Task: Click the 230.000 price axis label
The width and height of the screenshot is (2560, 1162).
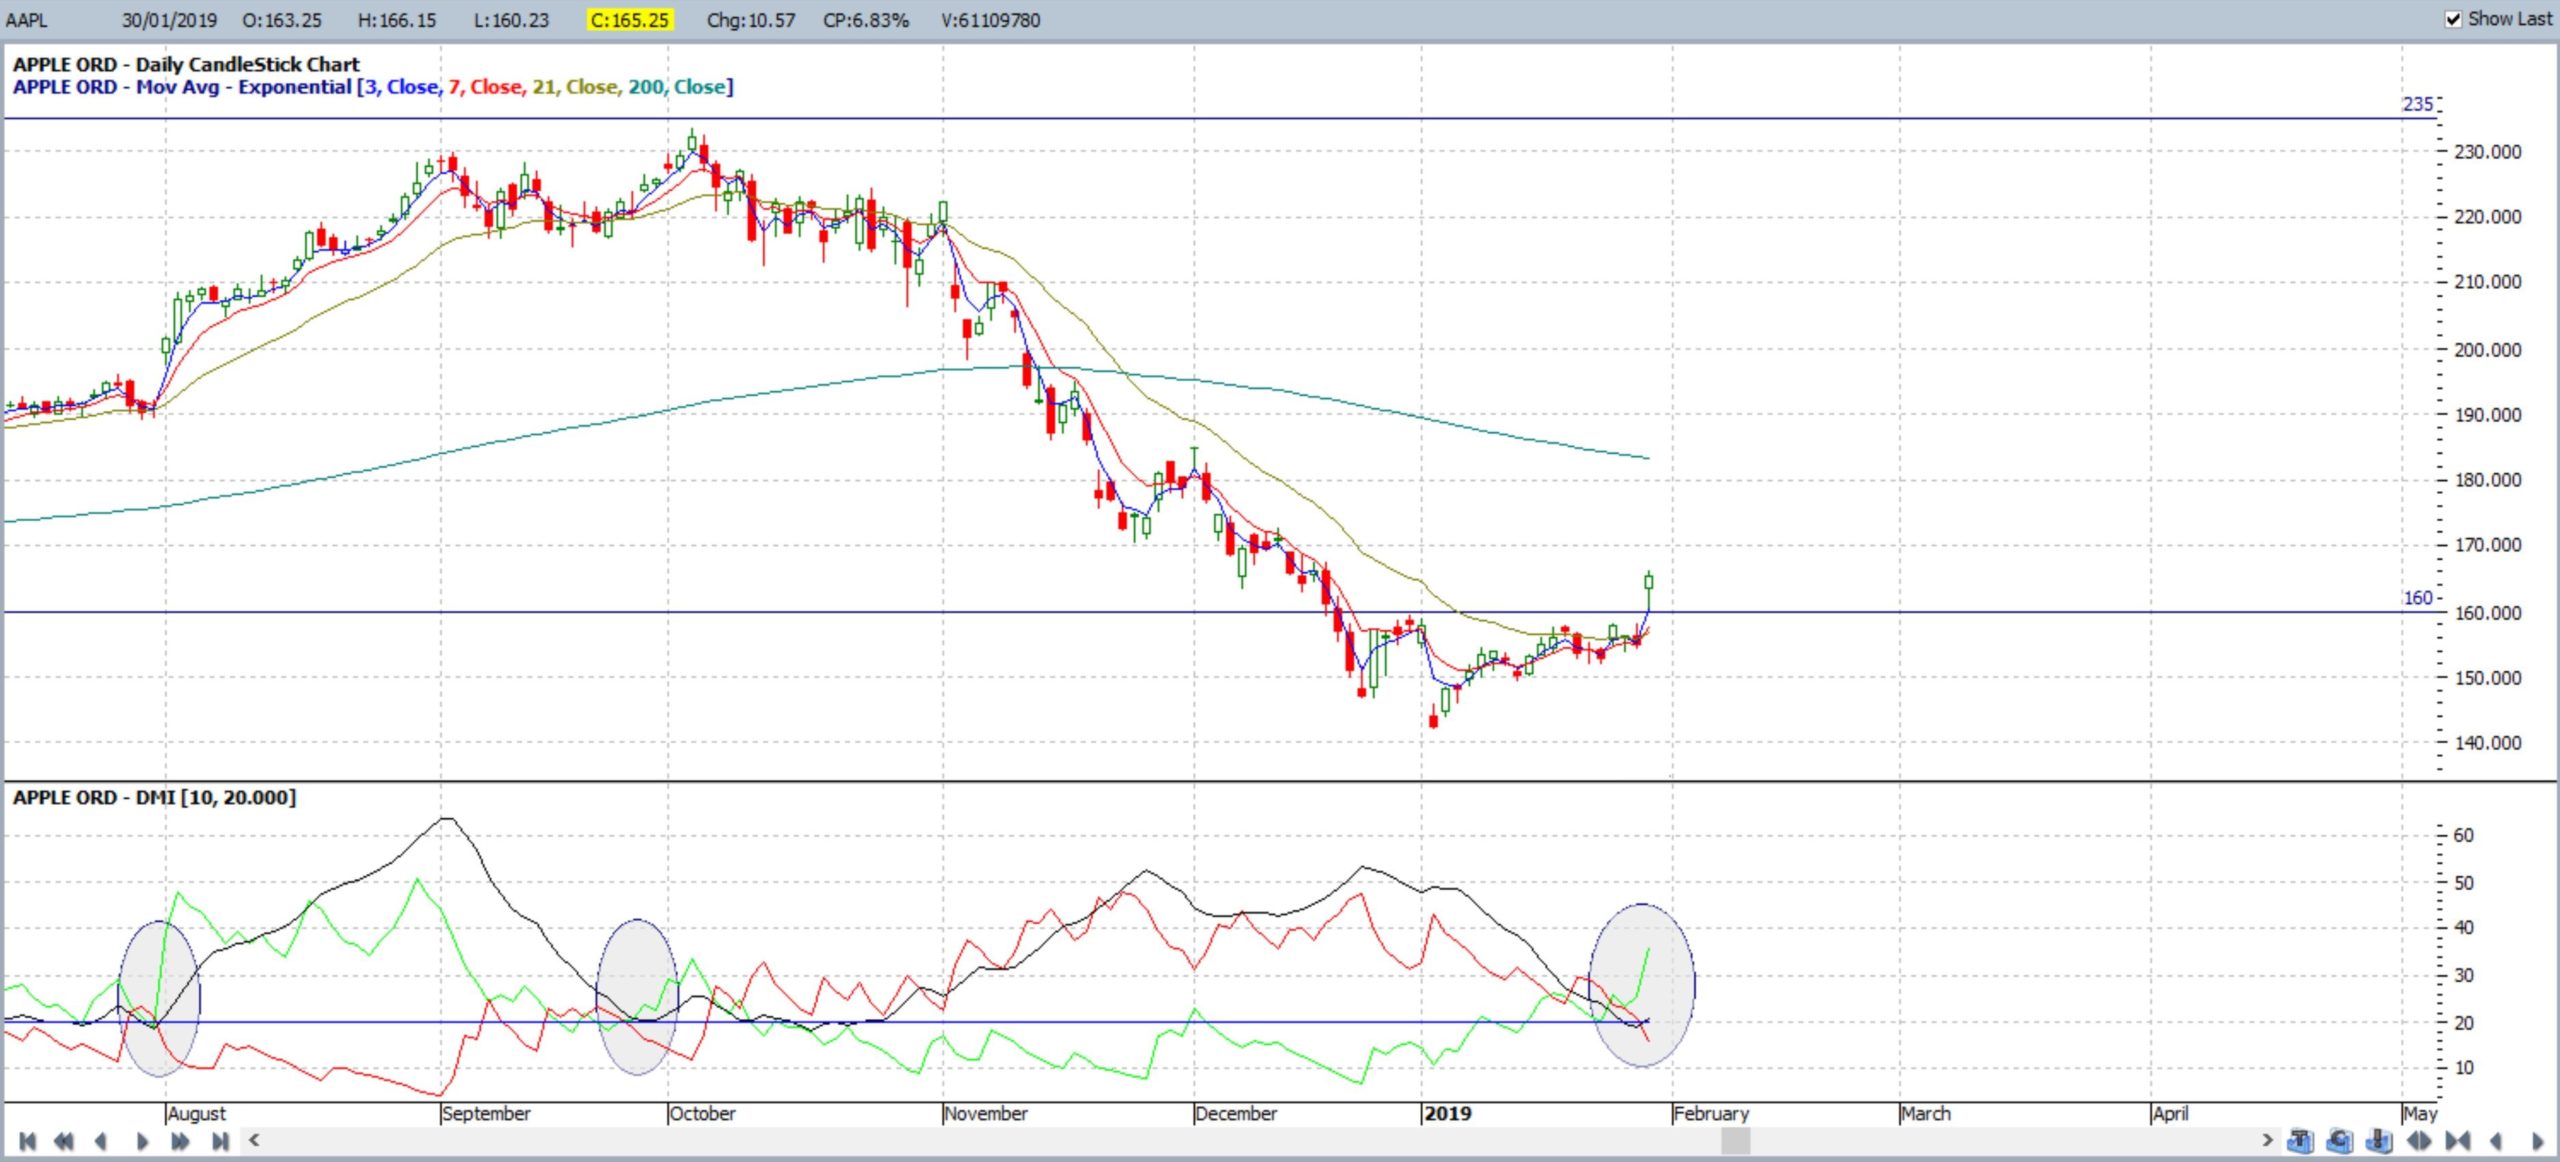Action: point(2488,152)
